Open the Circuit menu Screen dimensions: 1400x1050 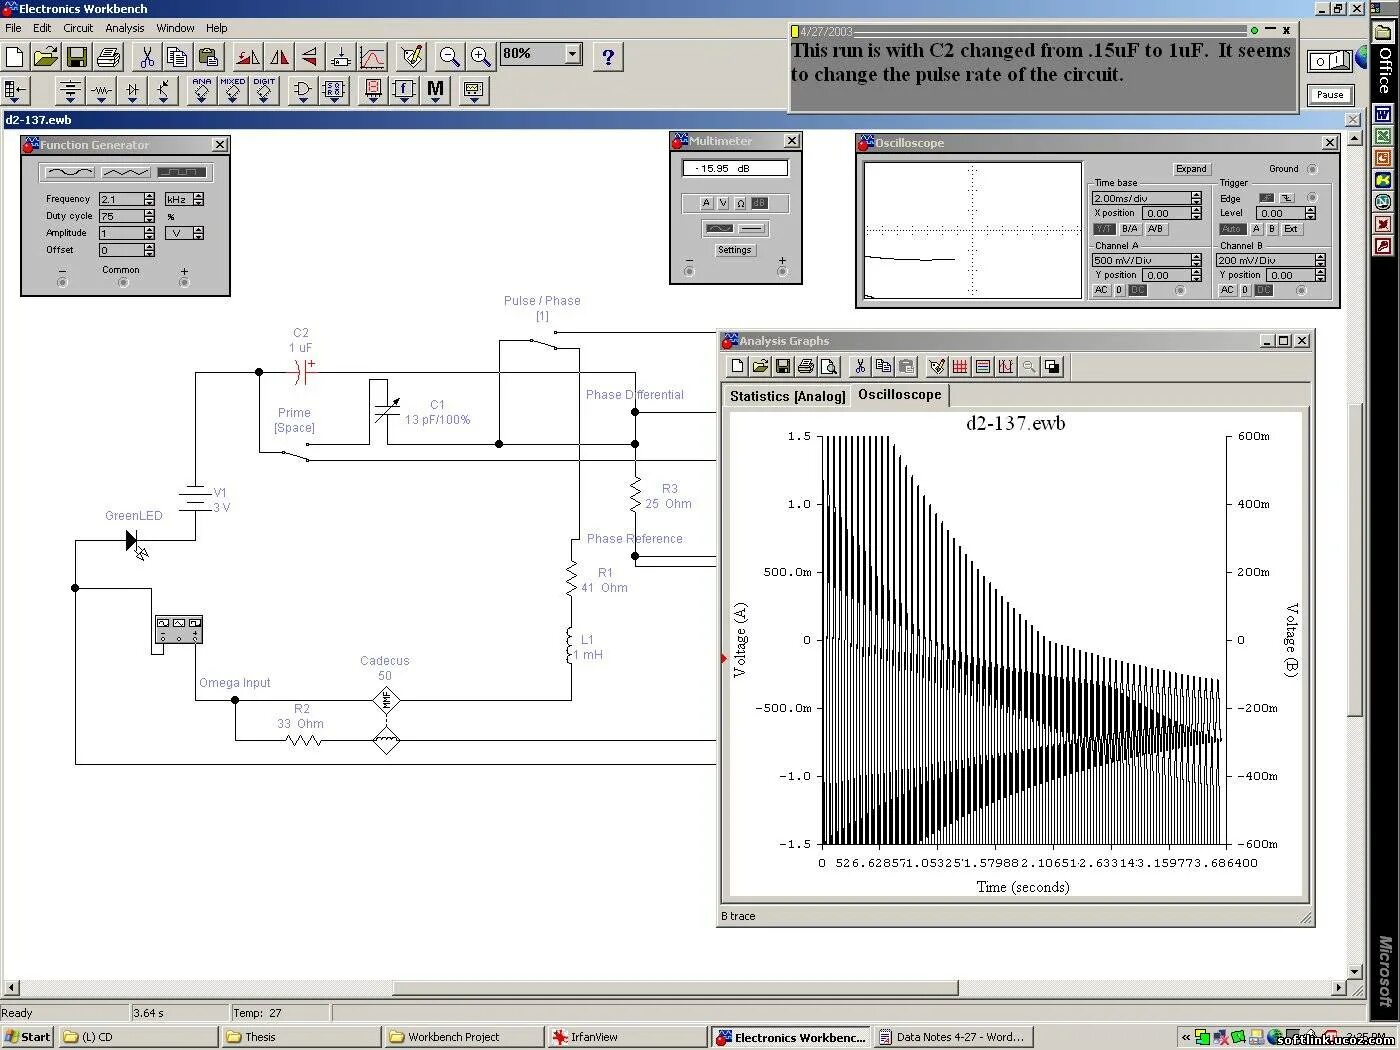[x=78, y=28]
